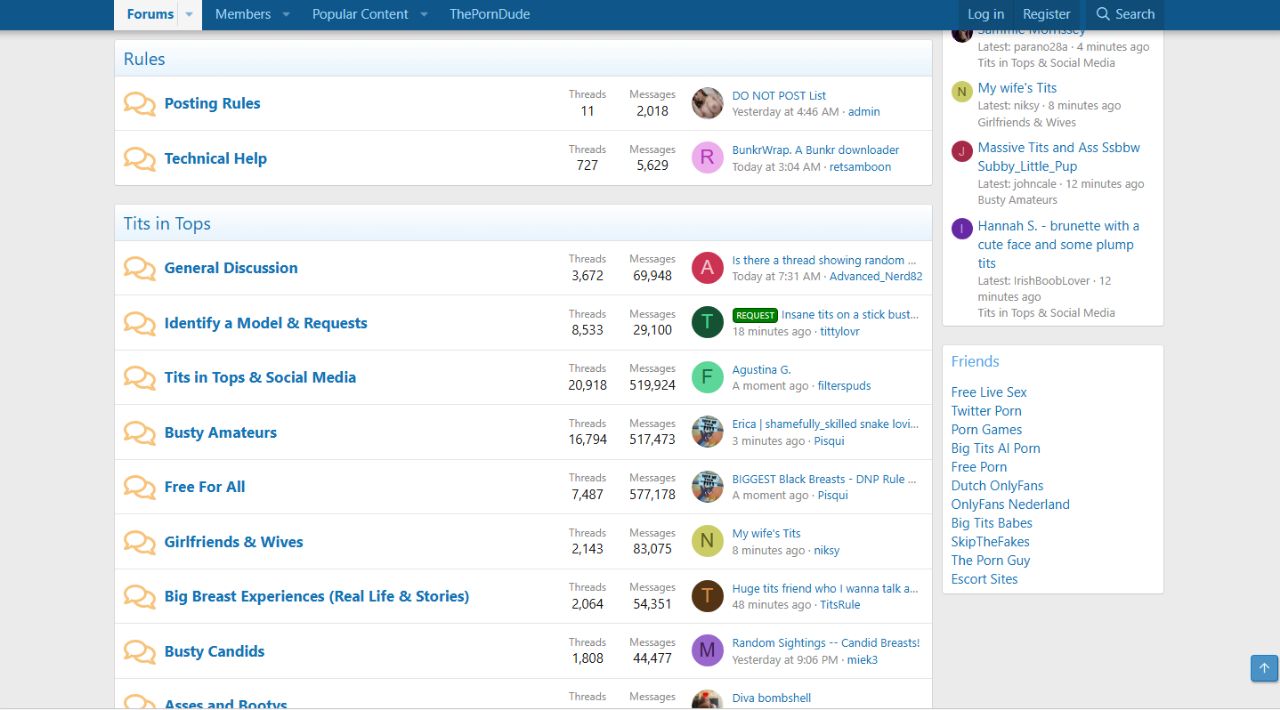Expand the Members menu dropdown arrow
1280x710 pixels.
point(286,14)
